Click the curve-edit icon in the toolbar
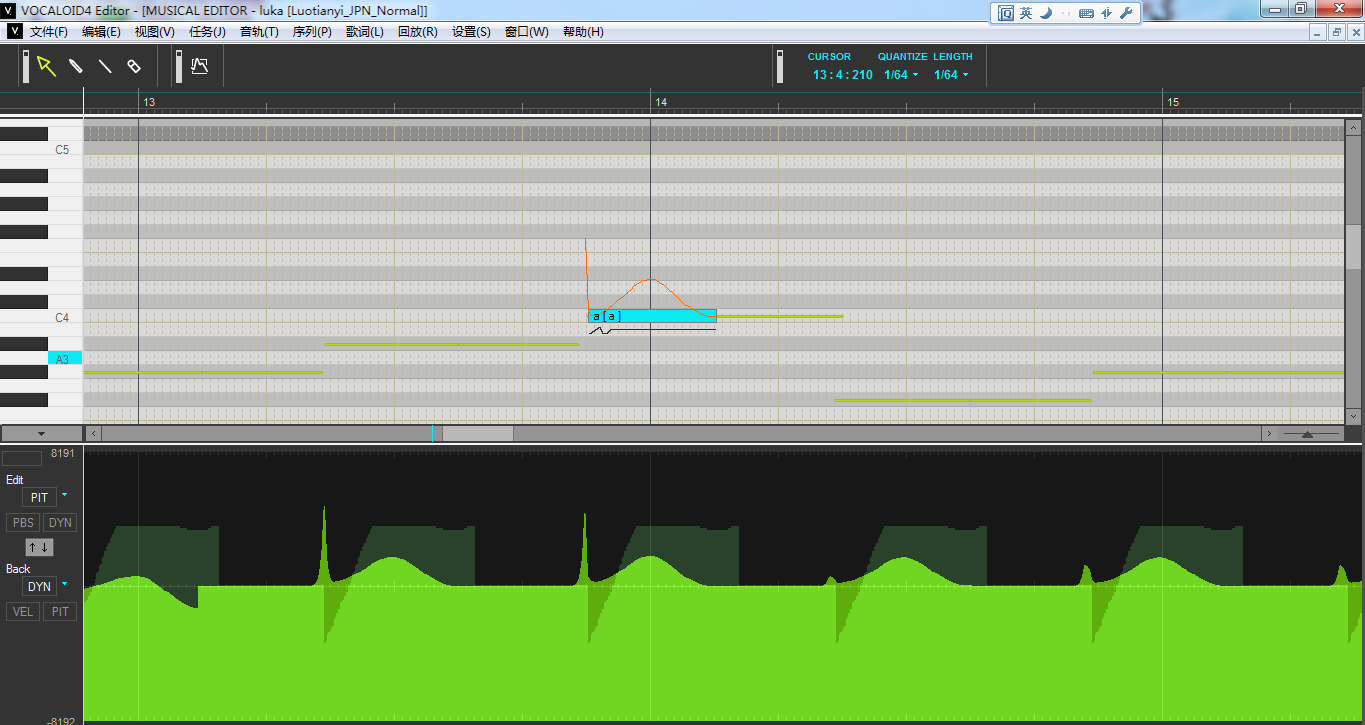This screenshot has width=1365, height=725. click(x=199, y=66)
